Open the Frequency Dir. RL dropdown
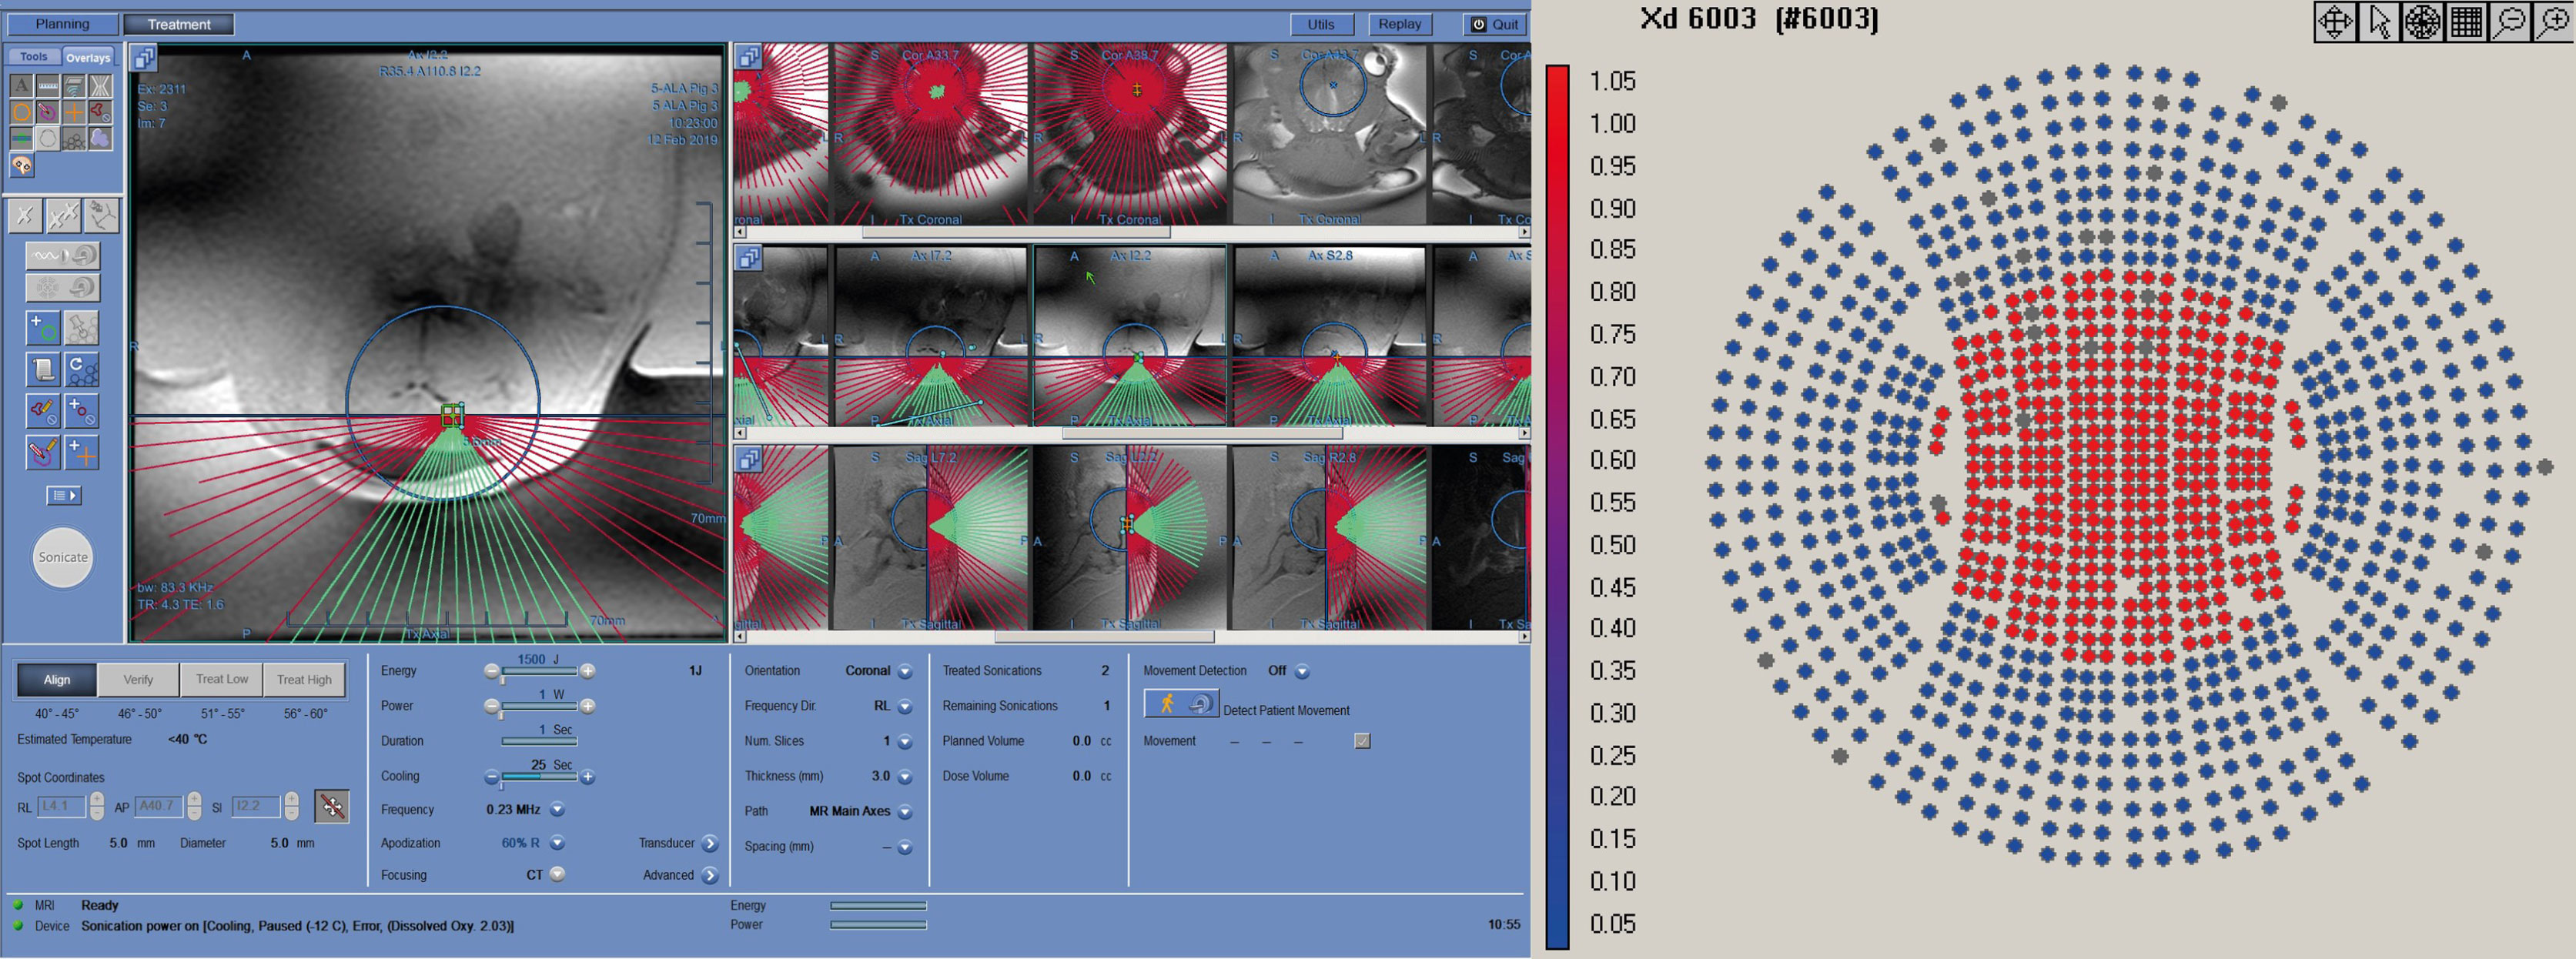2576x959 pixels. tap(905, 707)
